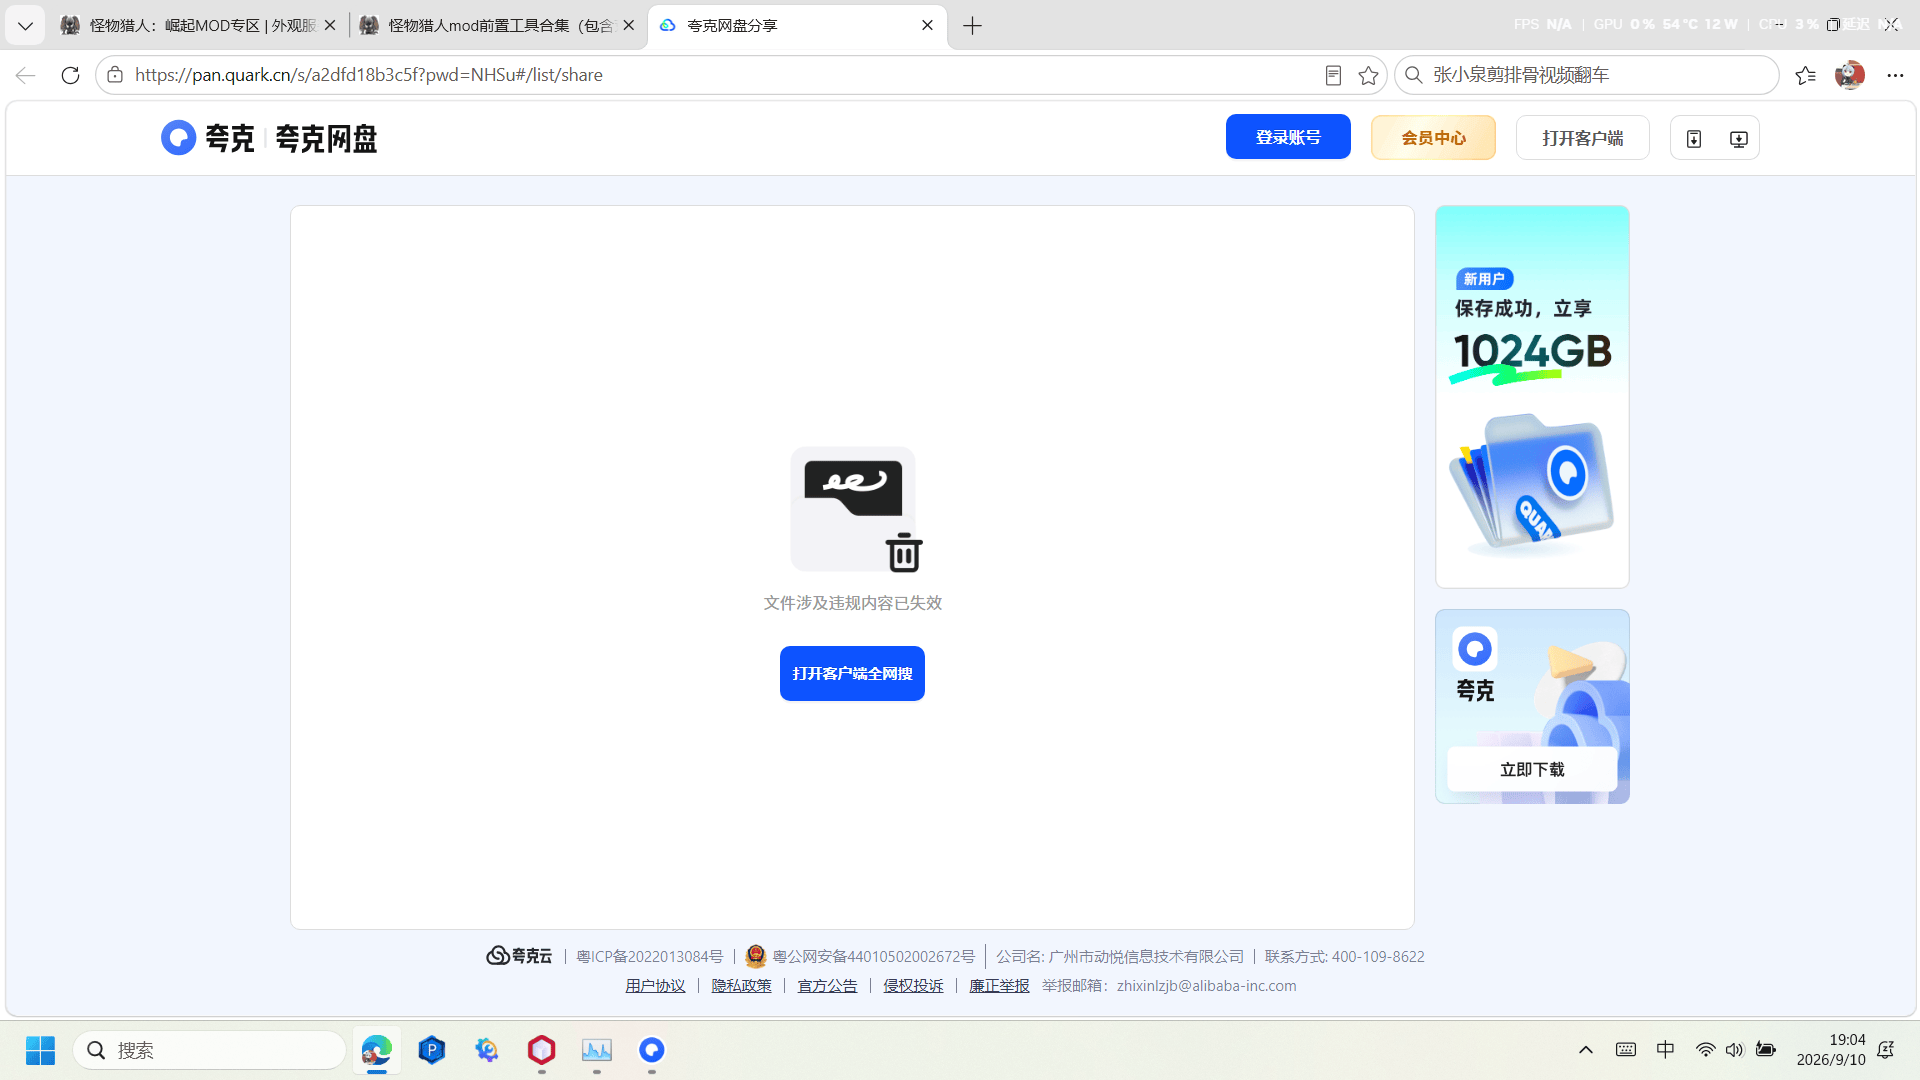Click the police badge icon in footer
Screen dimensions: 1920x1080
(756, 956)
